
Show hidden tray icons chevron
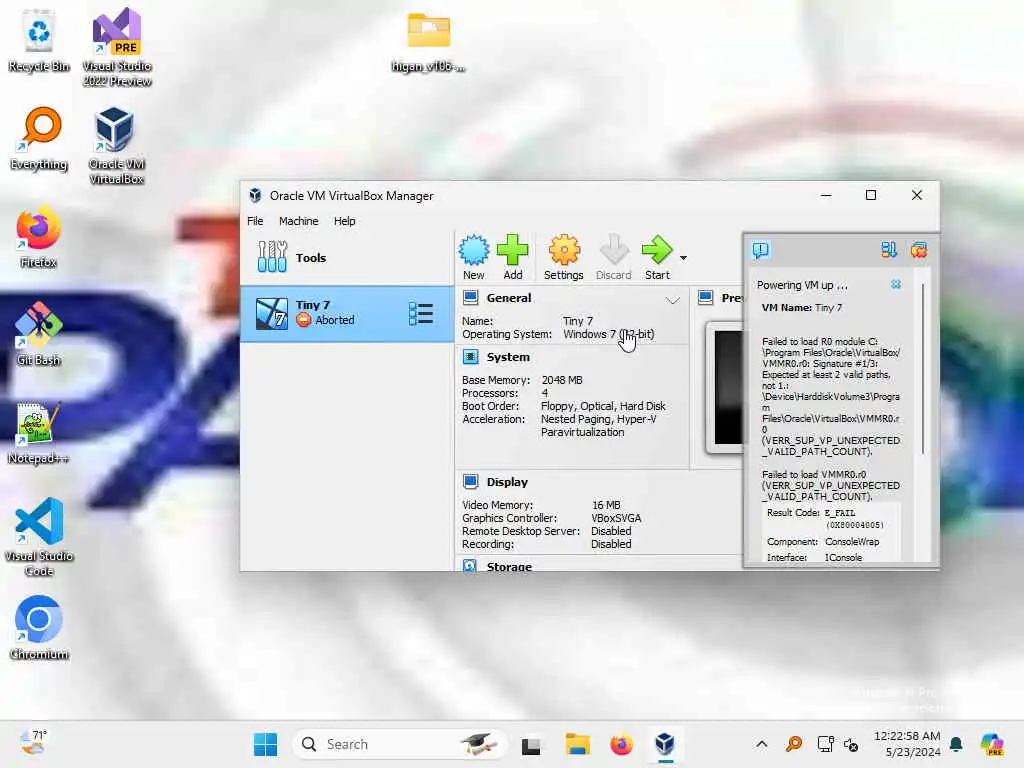pos(761,744)
